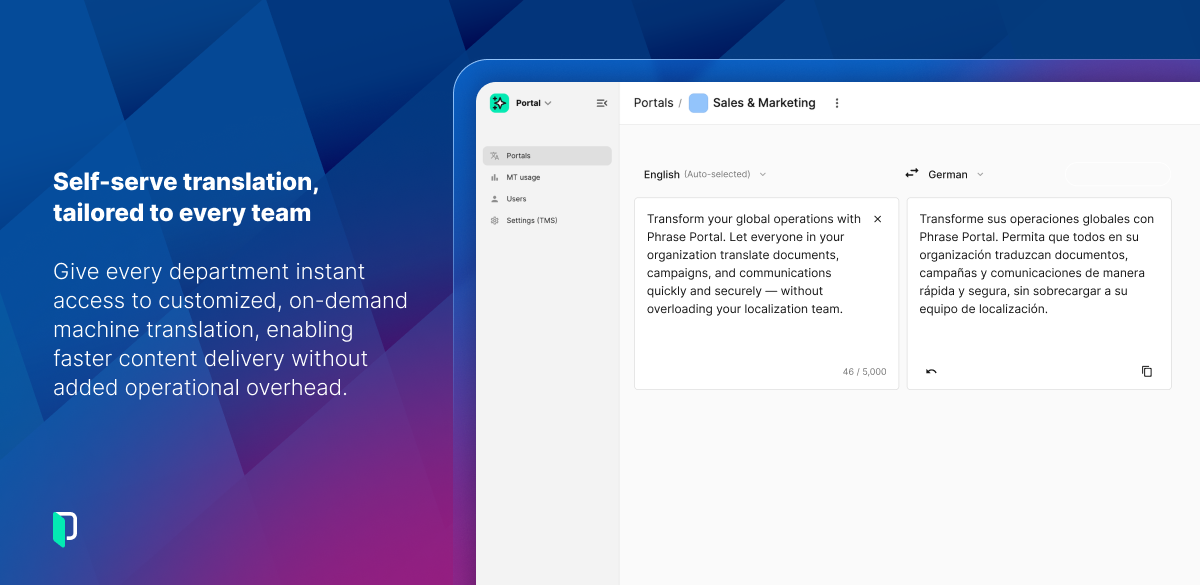Click the Portals translate icon in sidebar

pos(494,156)
